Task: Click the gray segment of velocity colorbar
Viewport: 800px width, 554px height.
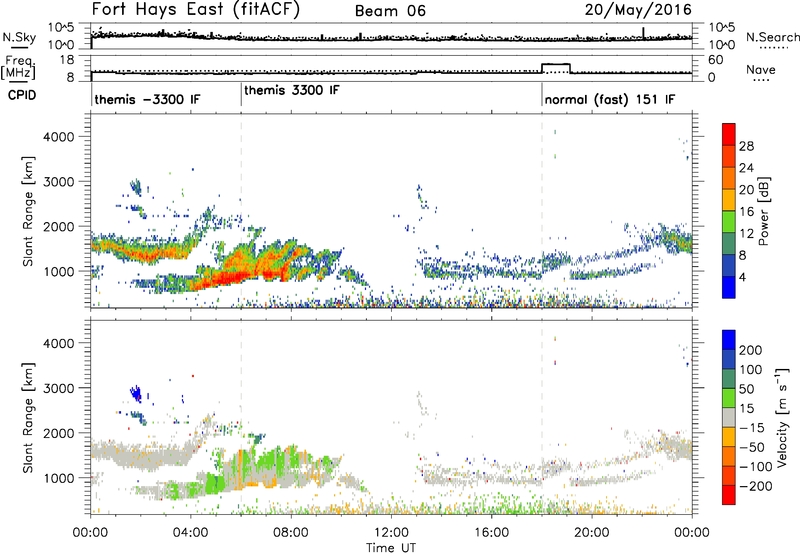Action: coord(729,417)
